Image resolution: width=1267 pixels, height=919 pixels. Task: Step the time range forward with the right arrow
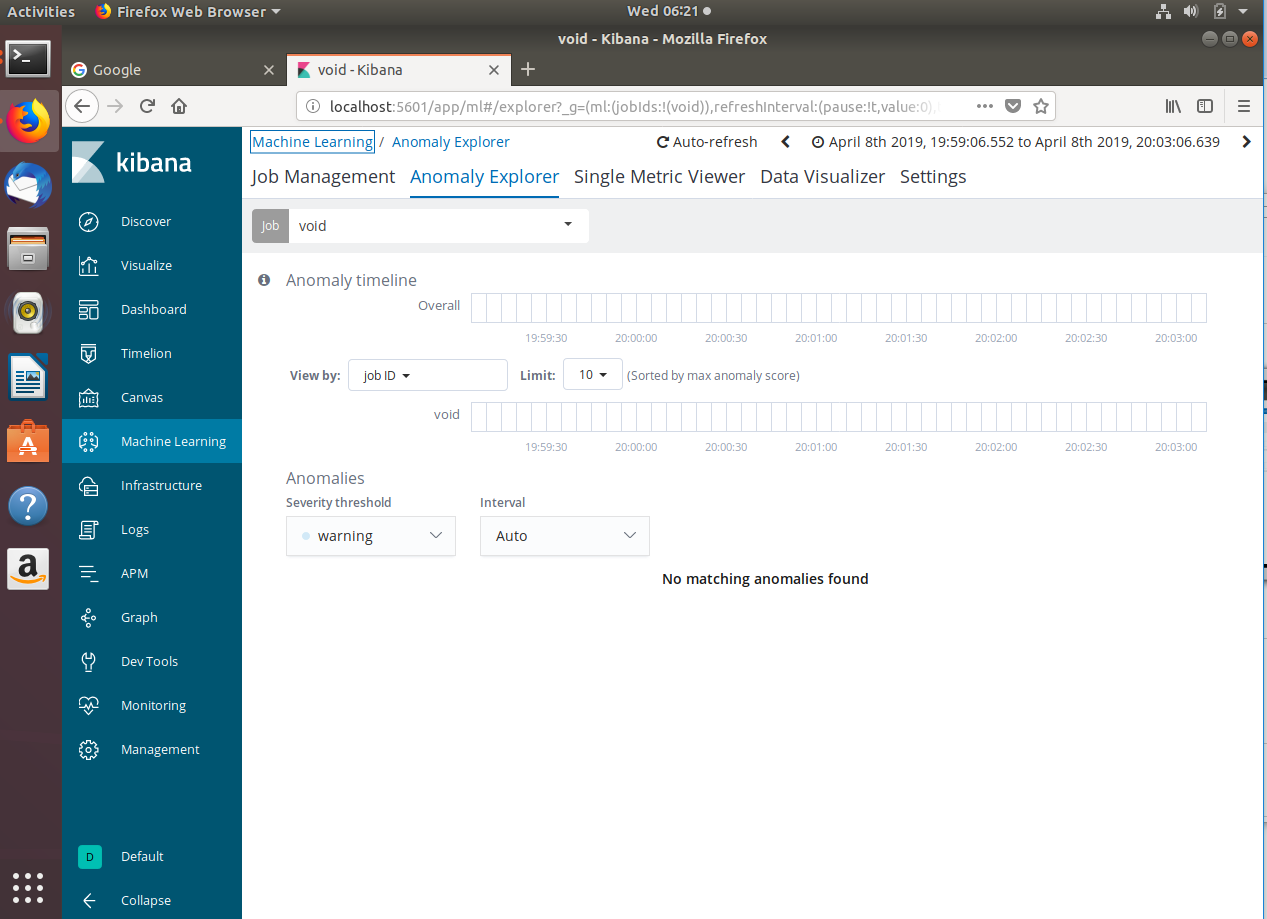point(1246,142)
